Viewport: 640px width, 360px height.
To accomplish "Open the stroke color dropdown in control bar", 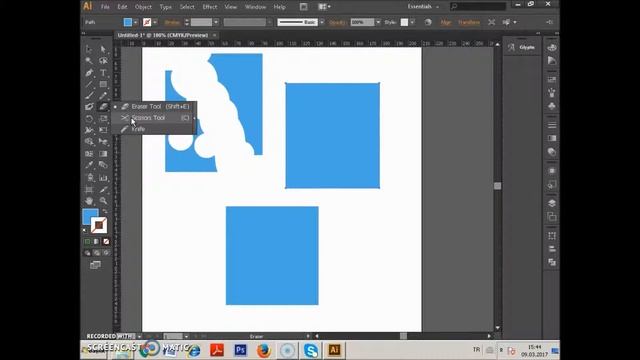I will [x=155, y=22].
